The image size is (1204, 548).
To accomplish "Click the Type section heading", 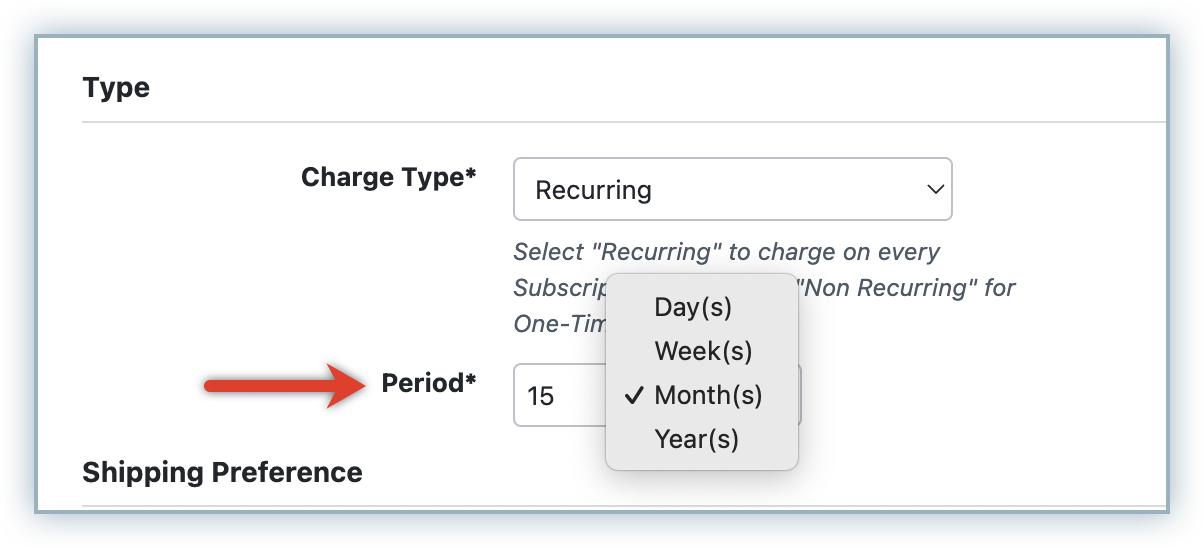I will (x=116, y=88).
